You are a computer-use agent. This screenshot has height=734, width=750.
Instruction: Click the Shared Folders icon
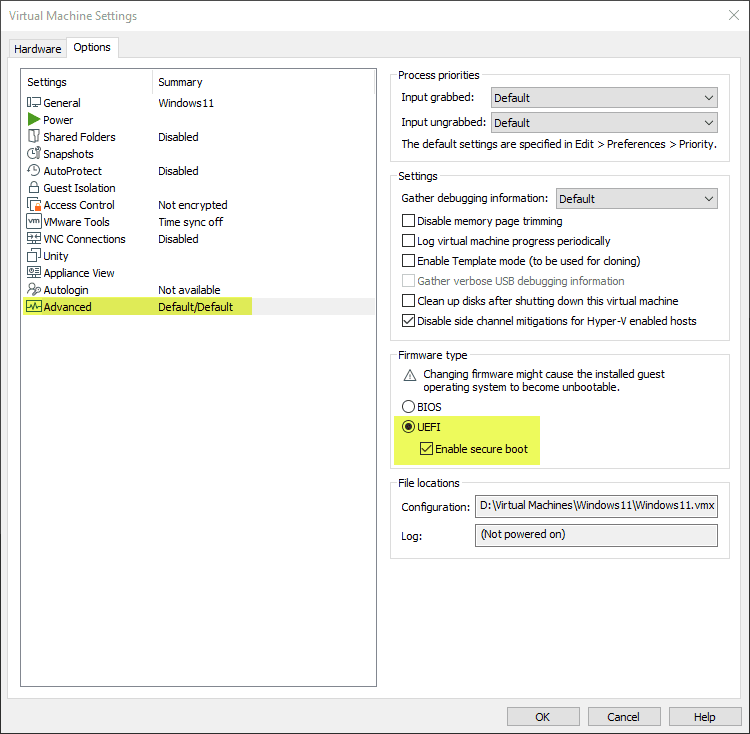[33, 136]
